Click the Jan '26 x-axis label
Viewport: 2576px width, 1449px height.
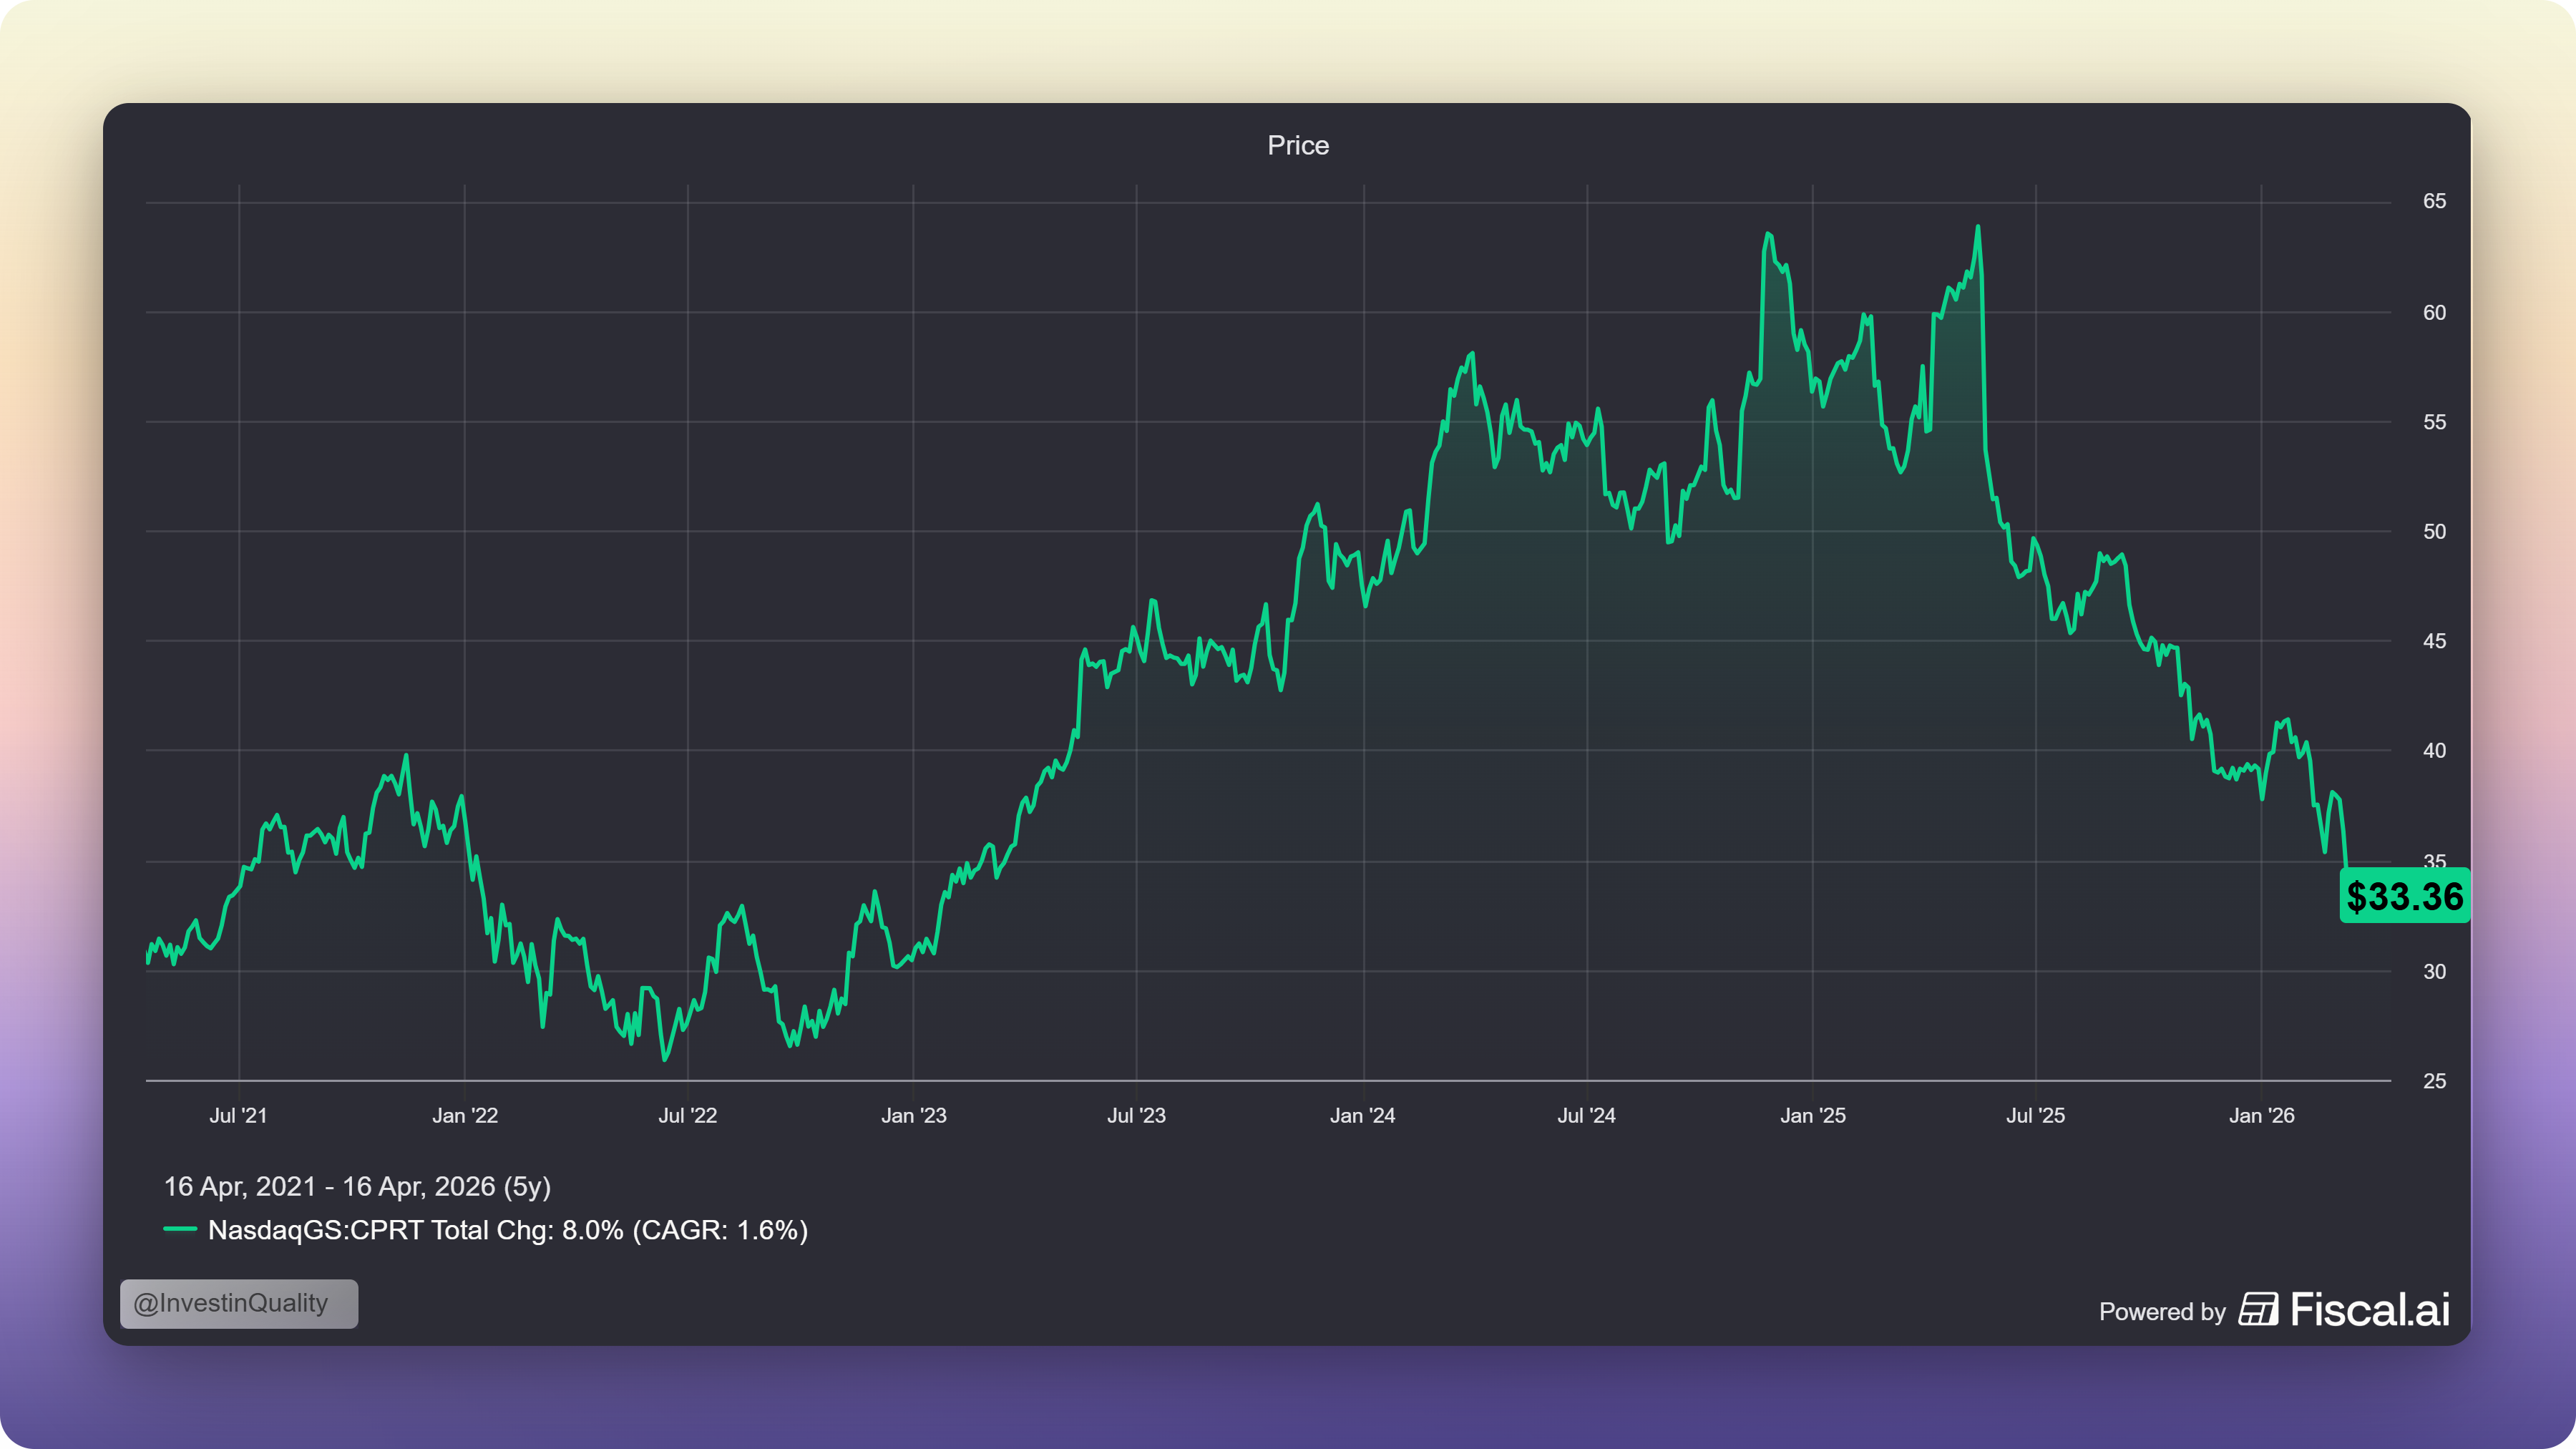pyautogui.click(x=2261, y=1115)
